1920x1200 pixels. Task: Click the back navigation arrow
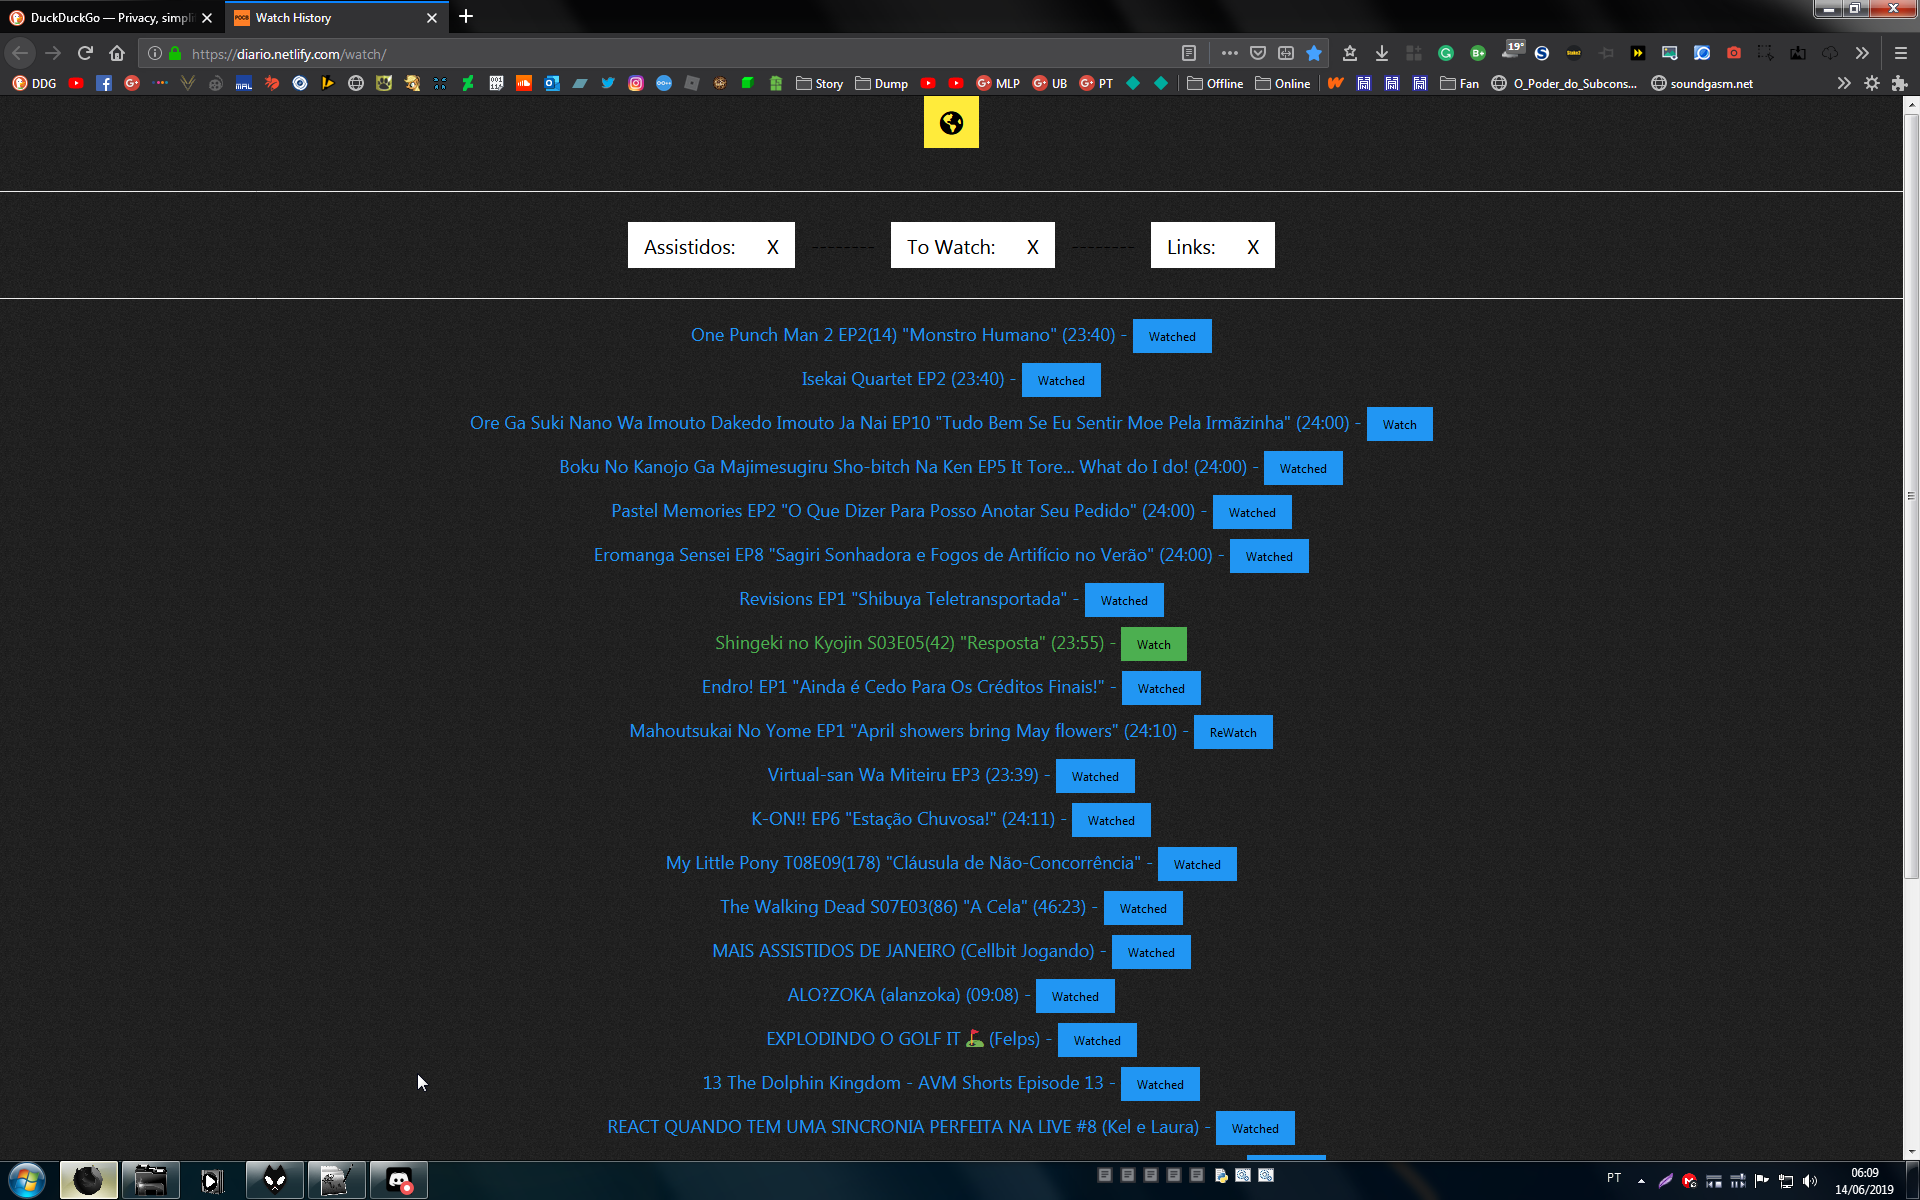point(20,53)
